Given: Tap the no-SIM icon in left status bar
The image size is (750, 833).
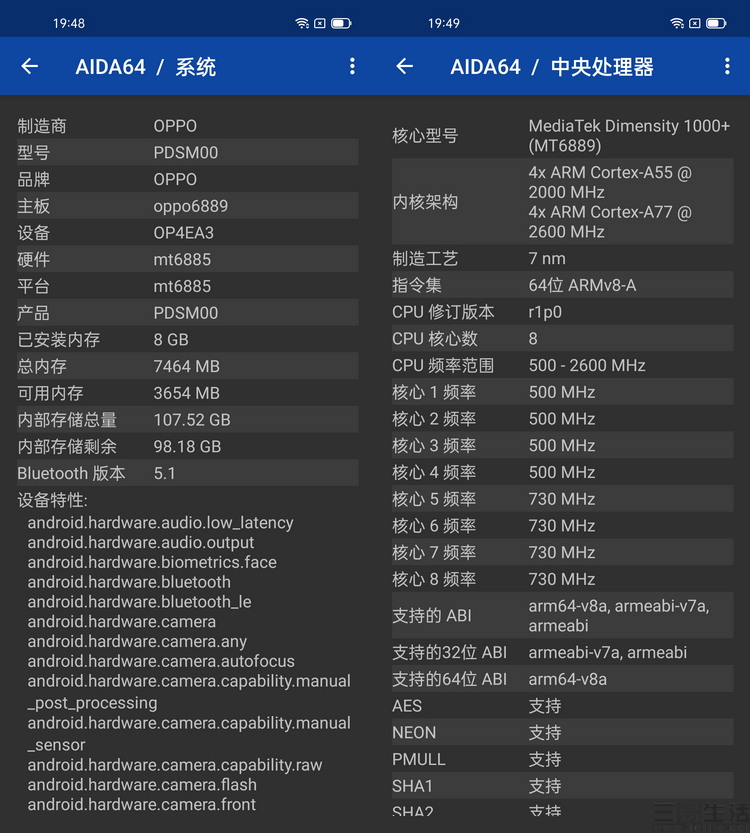Looking at the screenshot, I should [x=320, y=23].
